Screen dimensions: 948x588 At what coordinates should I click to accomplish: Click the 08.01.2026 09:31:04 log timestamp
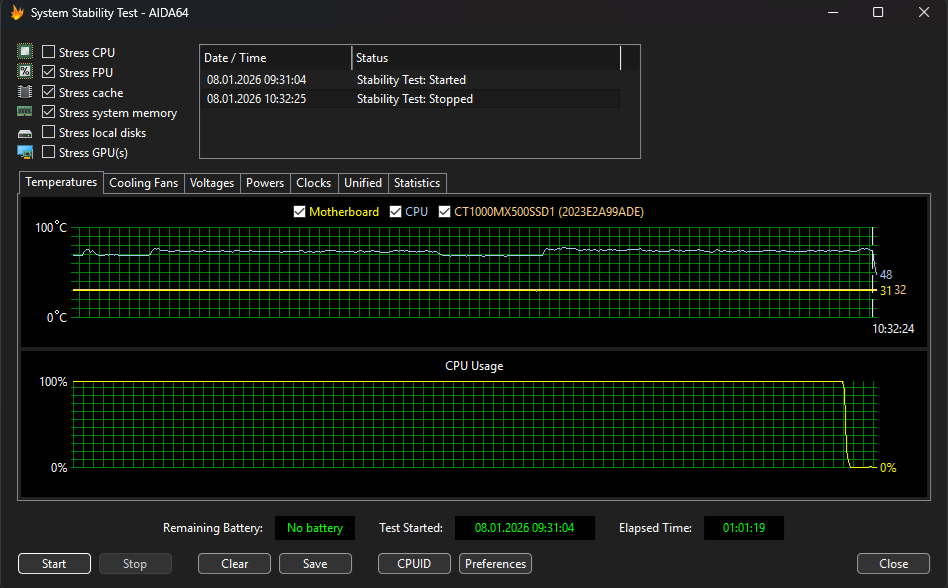click(256, 80)
